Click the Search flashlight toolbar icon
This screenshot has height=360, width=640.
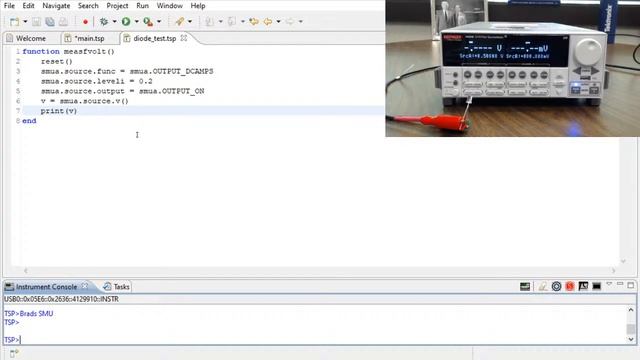pos(179,22)
